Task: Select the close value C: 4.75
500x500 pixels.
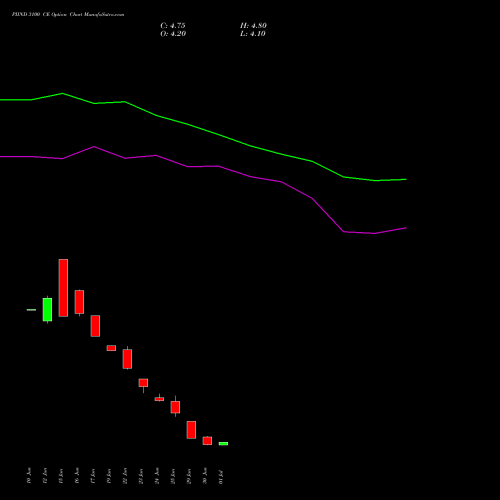Action: (173, 26)
